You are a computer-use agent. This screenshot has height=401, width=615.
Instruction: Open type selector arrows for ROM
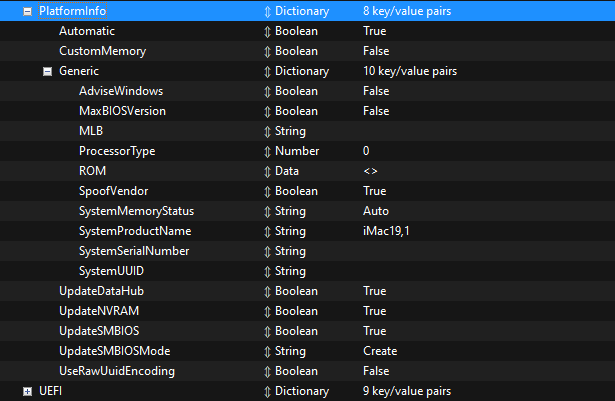tap(267, 171)
